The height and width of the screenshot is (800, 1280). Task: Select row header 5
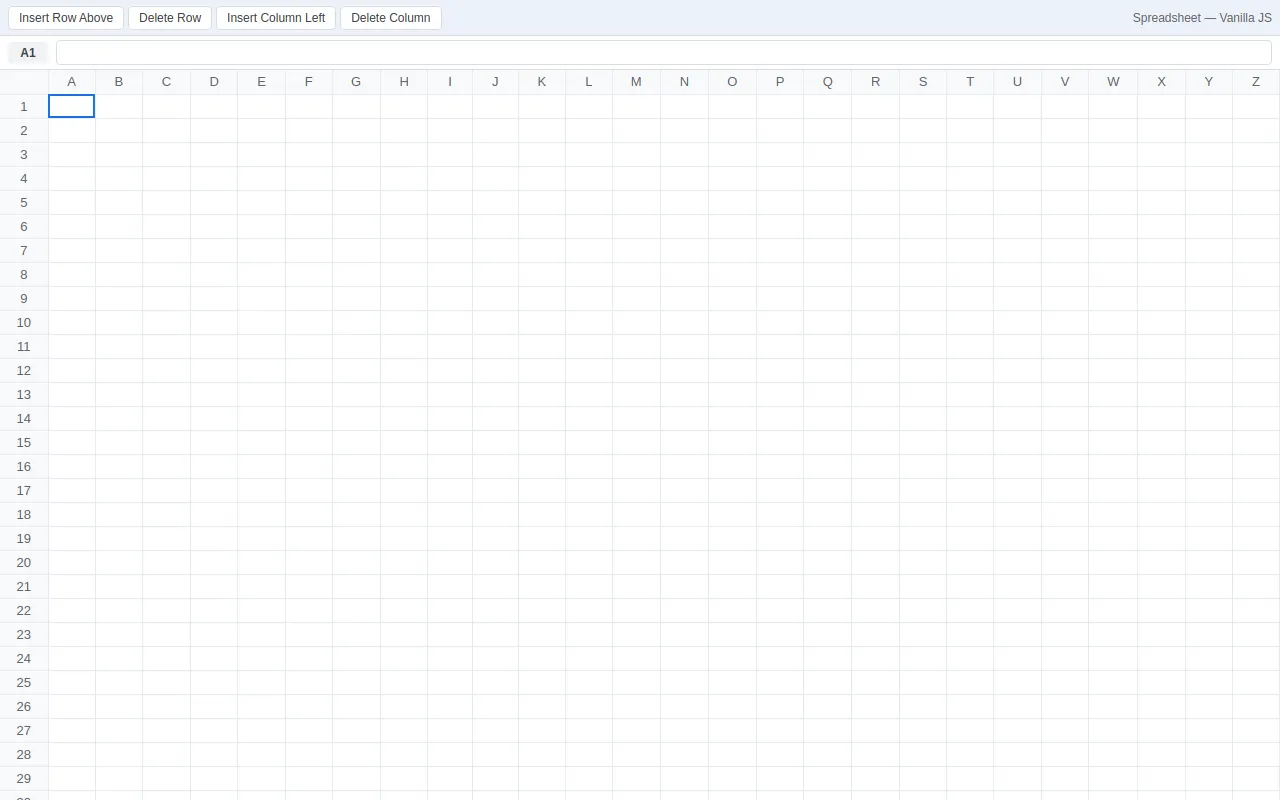pyautogui.click(x=24, y=202)
